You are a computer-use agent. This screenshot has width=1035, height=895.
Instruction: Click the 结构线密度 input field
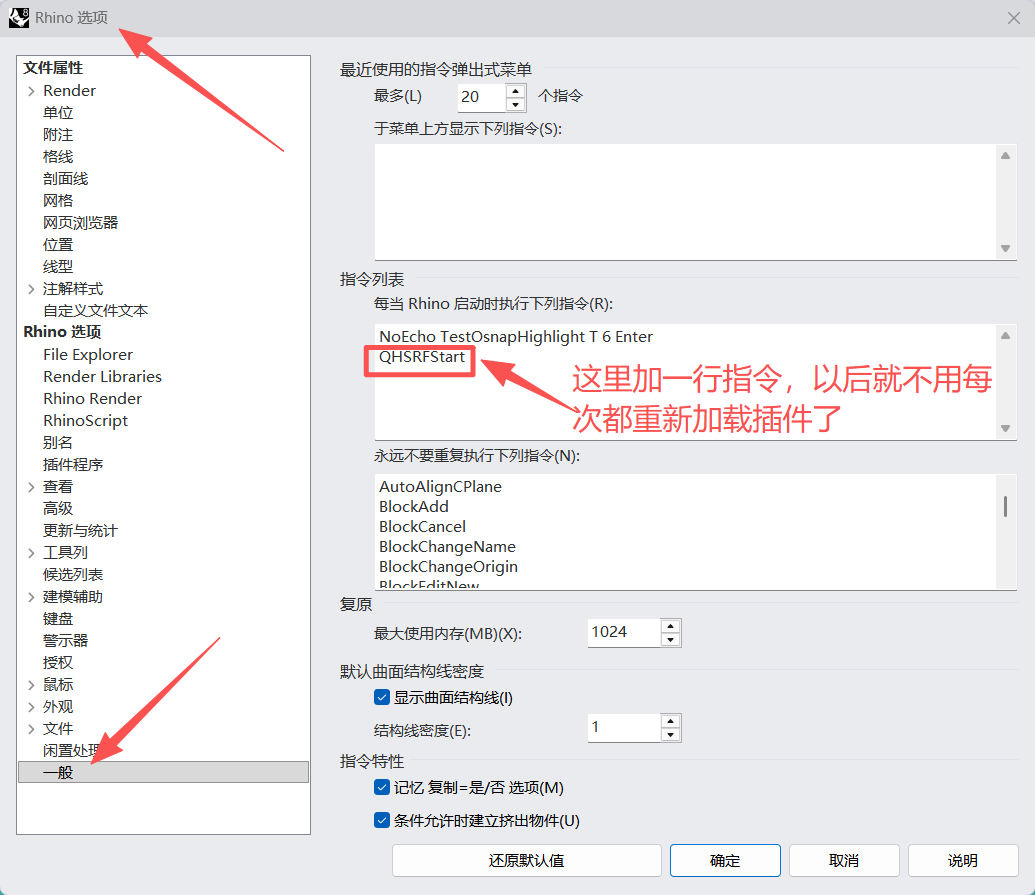624,727
